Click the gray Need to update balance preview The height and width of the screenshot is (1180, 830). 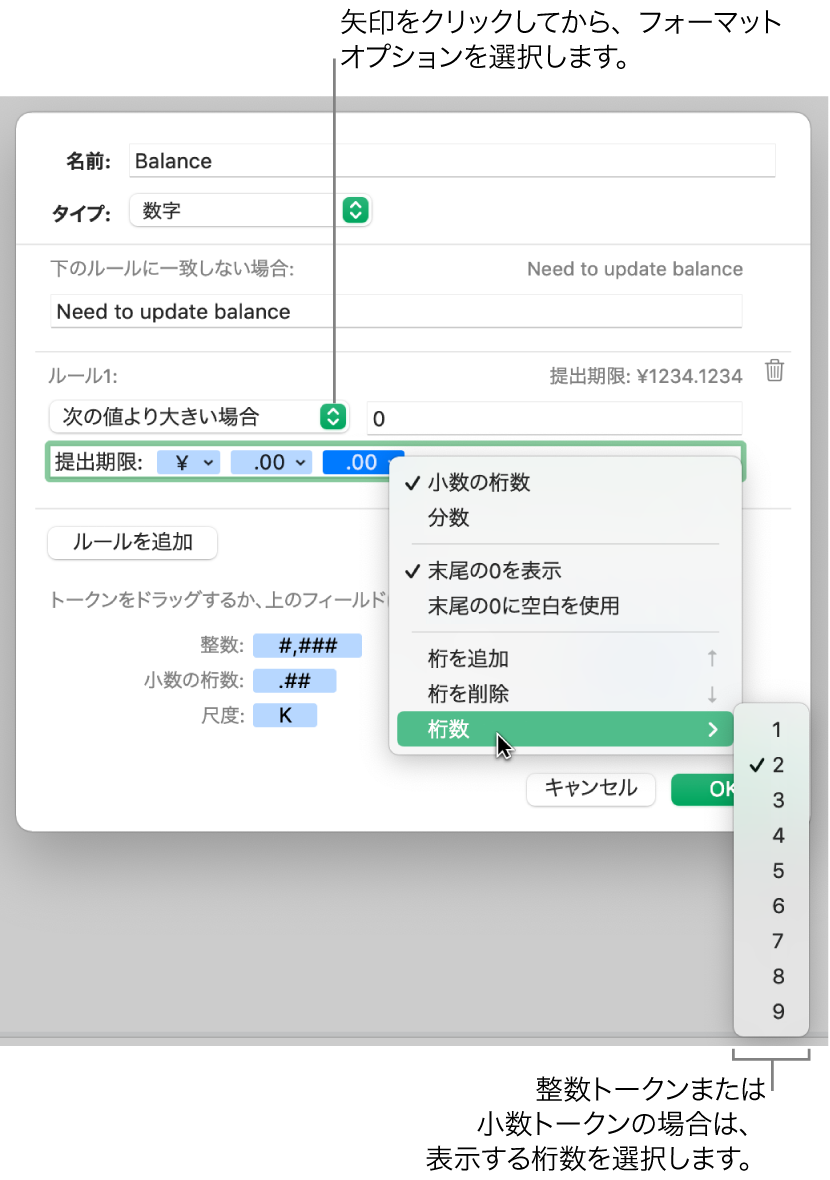point(634,269)
